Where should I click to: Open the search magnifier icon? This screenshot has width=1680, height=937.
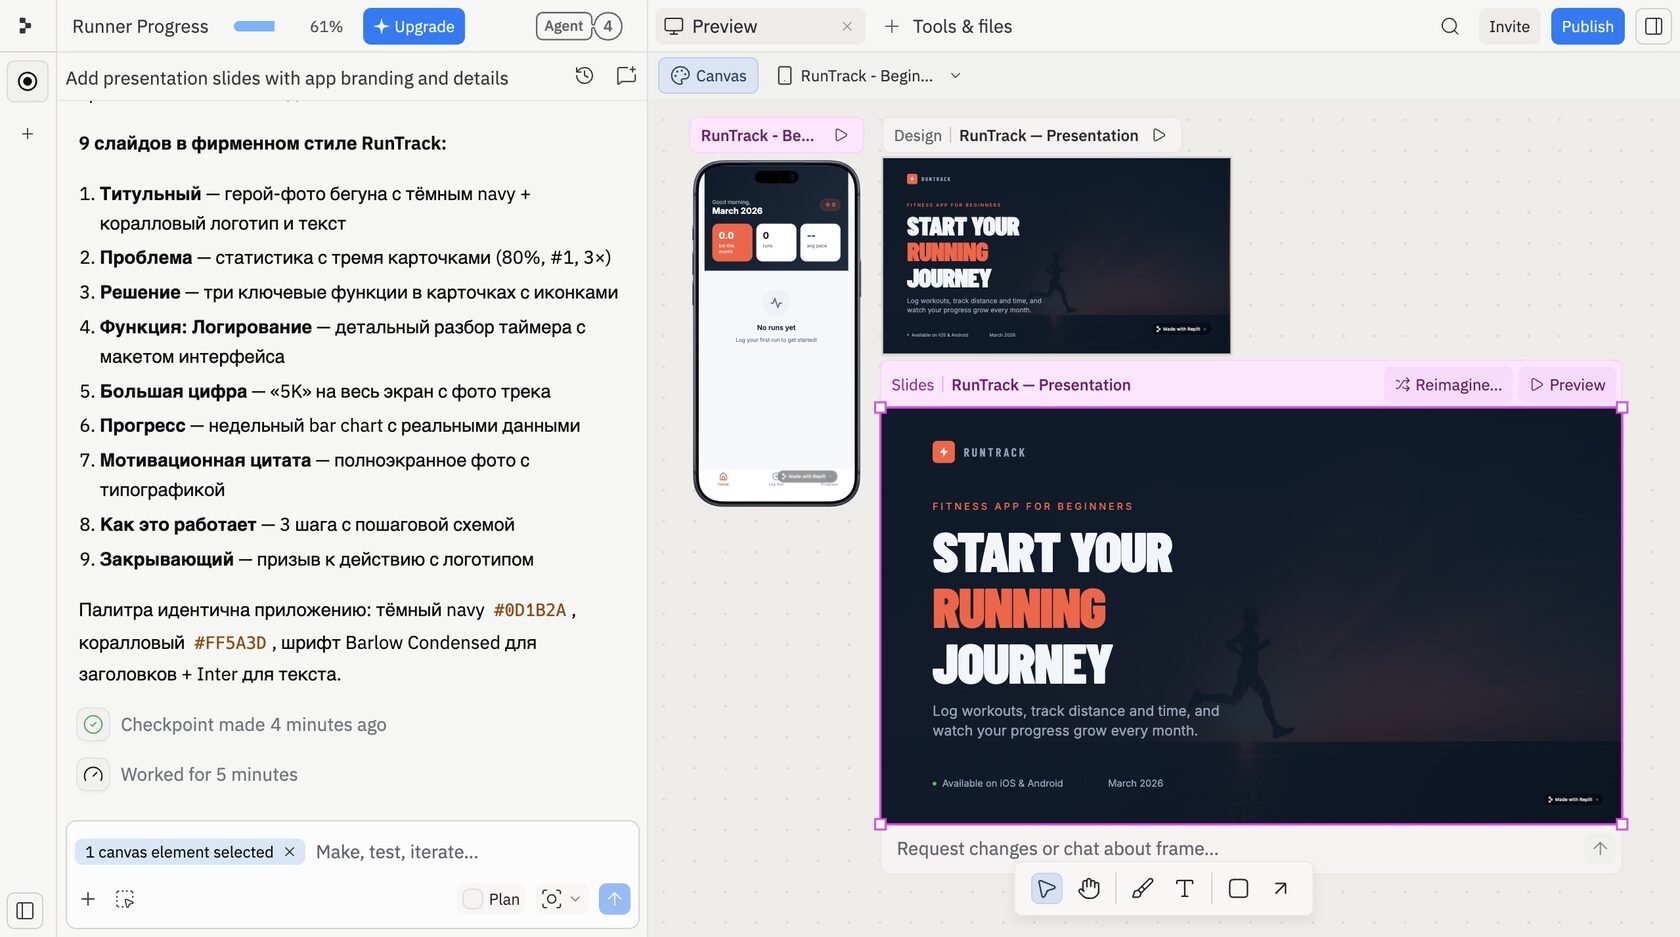click(x=1450, y=26)
